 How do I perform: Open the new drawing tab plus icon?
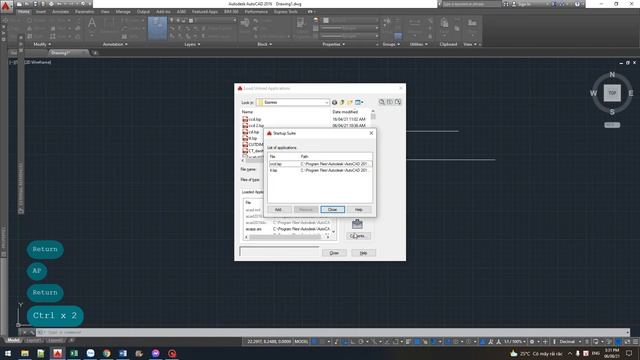(95, 53)
